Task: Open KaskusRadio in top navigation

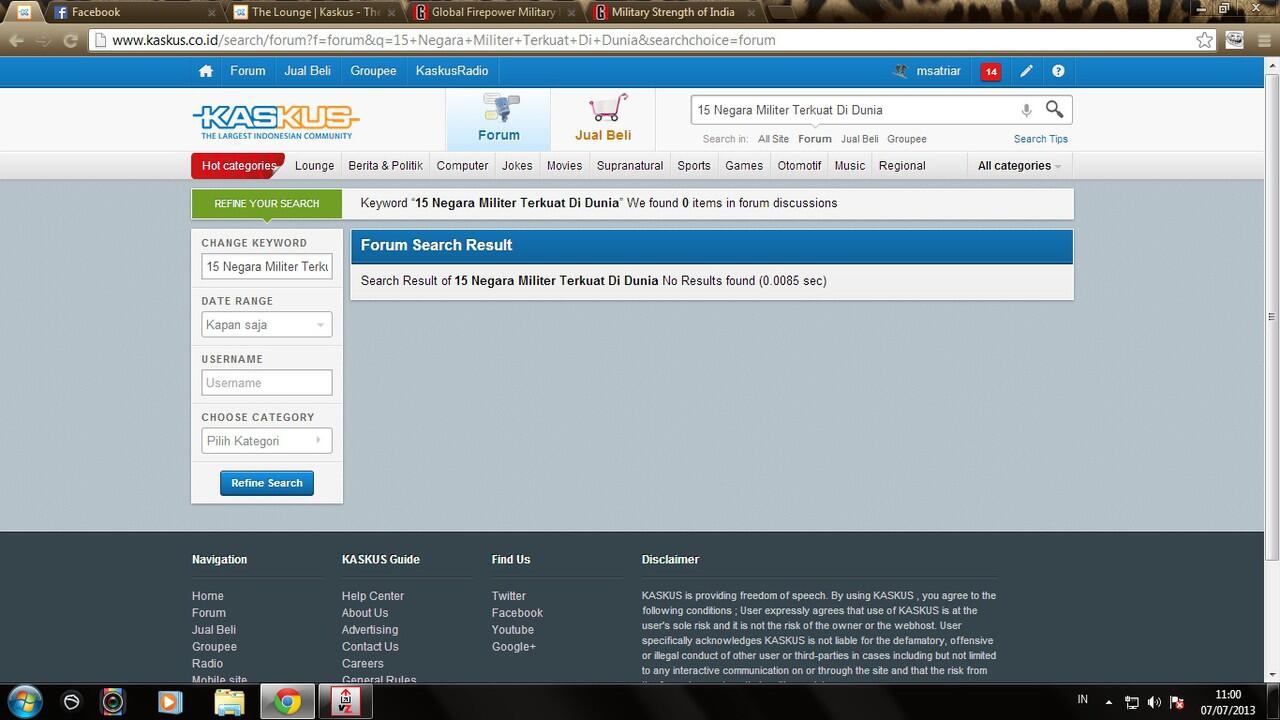Action: [452, 71]
